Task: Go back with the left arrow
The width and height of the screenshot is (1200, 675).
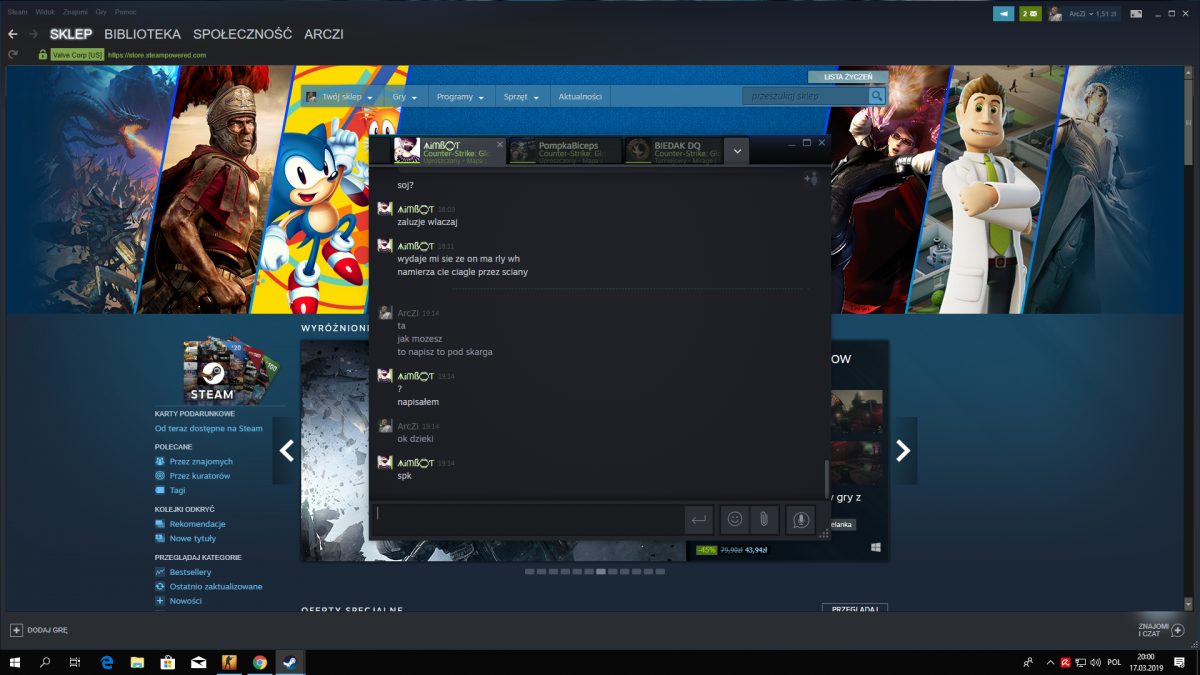Action: point(13,34)
